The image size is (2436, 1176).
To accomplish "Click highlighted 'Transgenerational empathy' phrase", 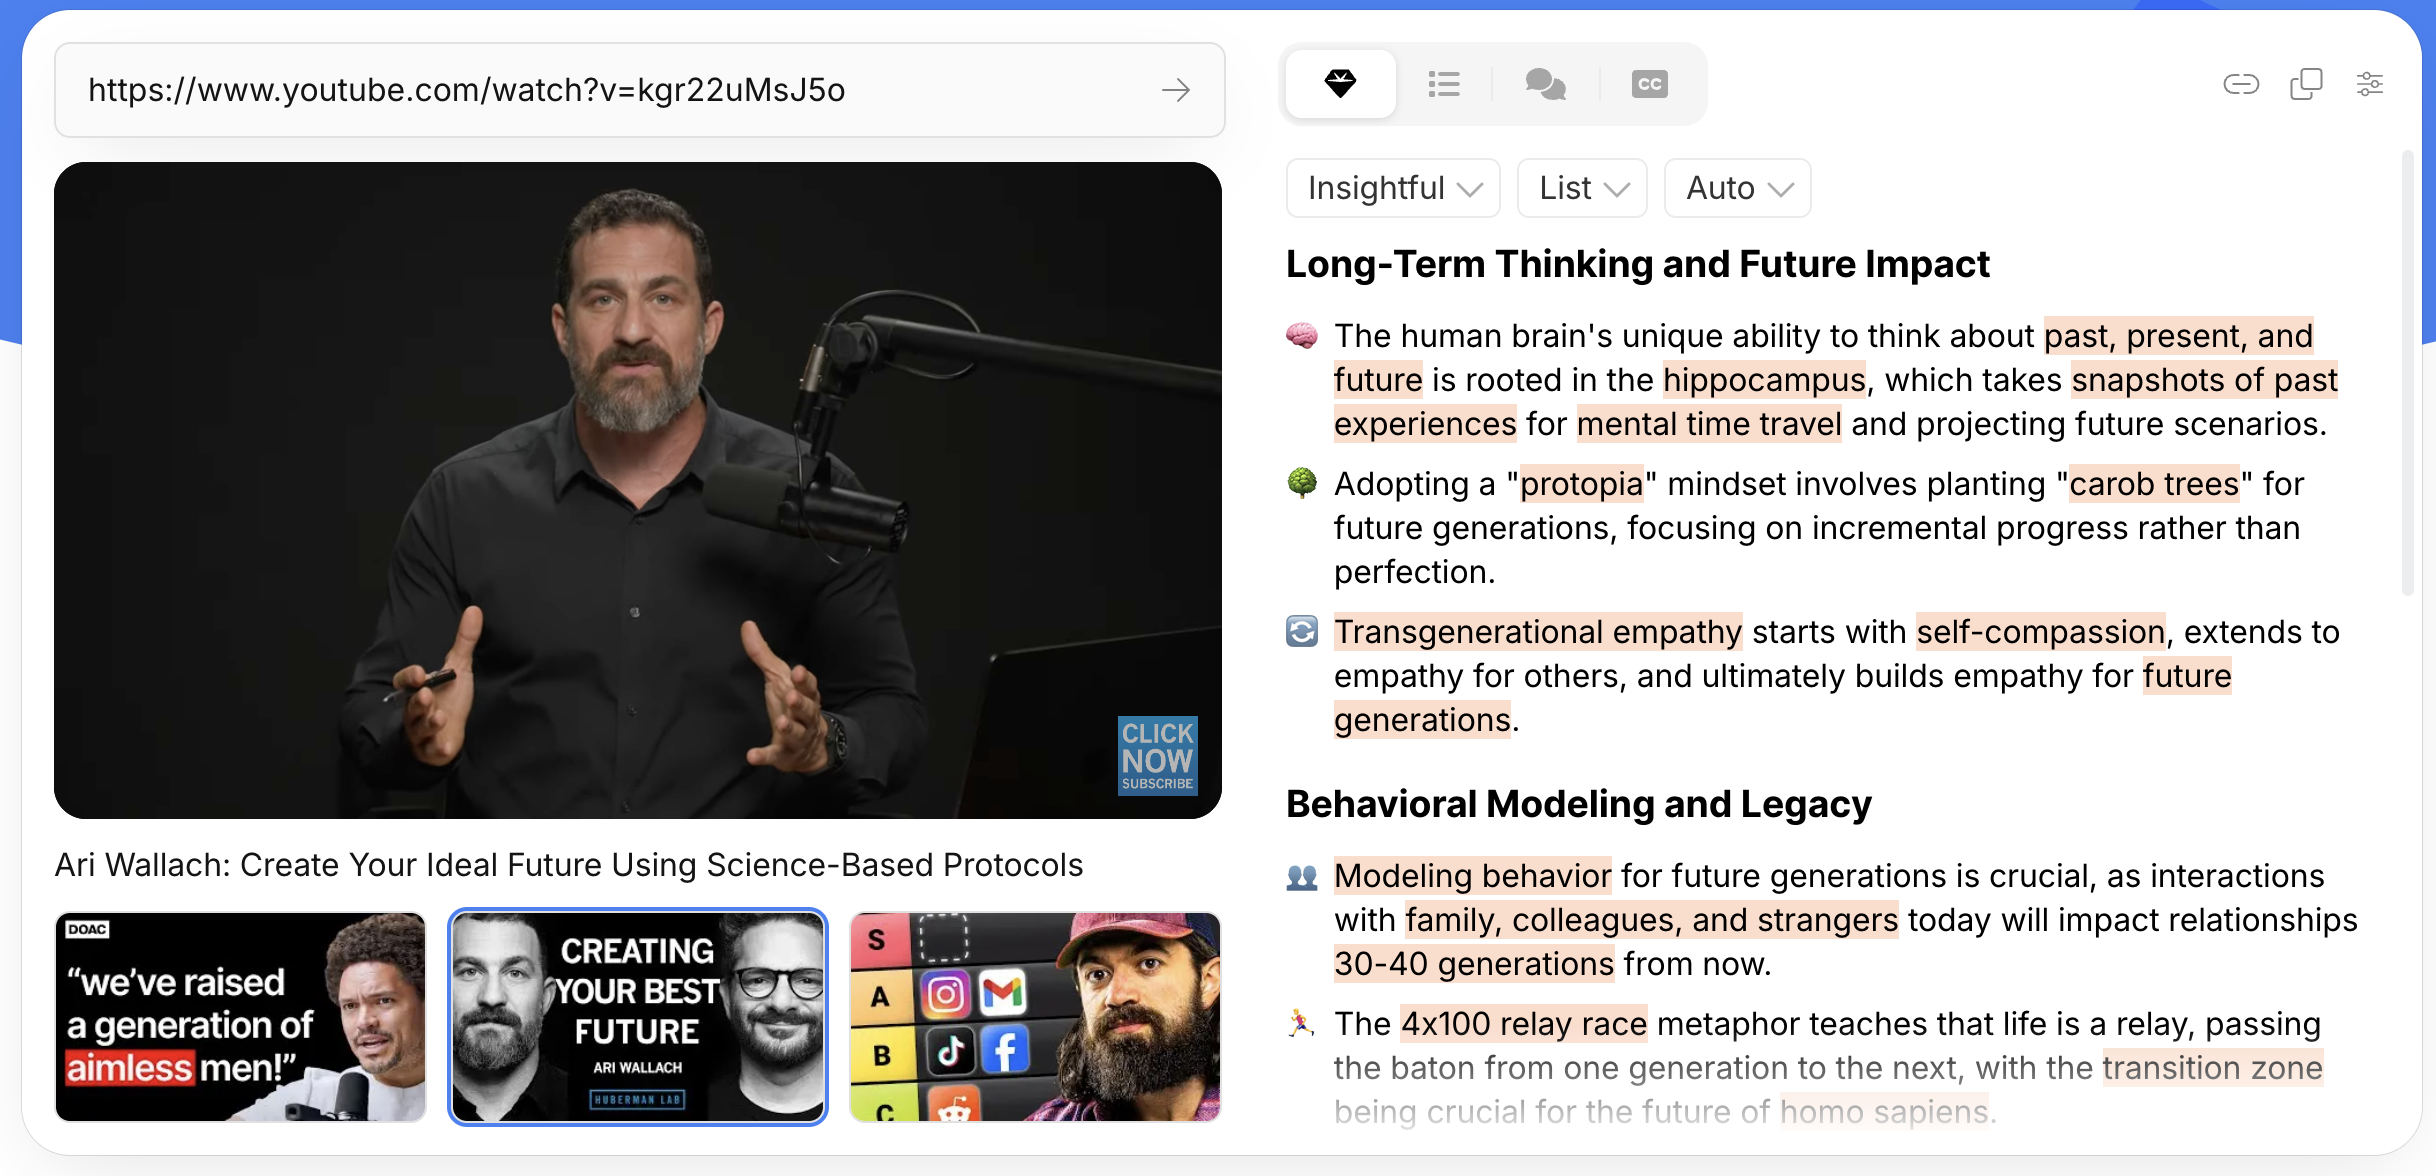I will [x=1537, y=632].
